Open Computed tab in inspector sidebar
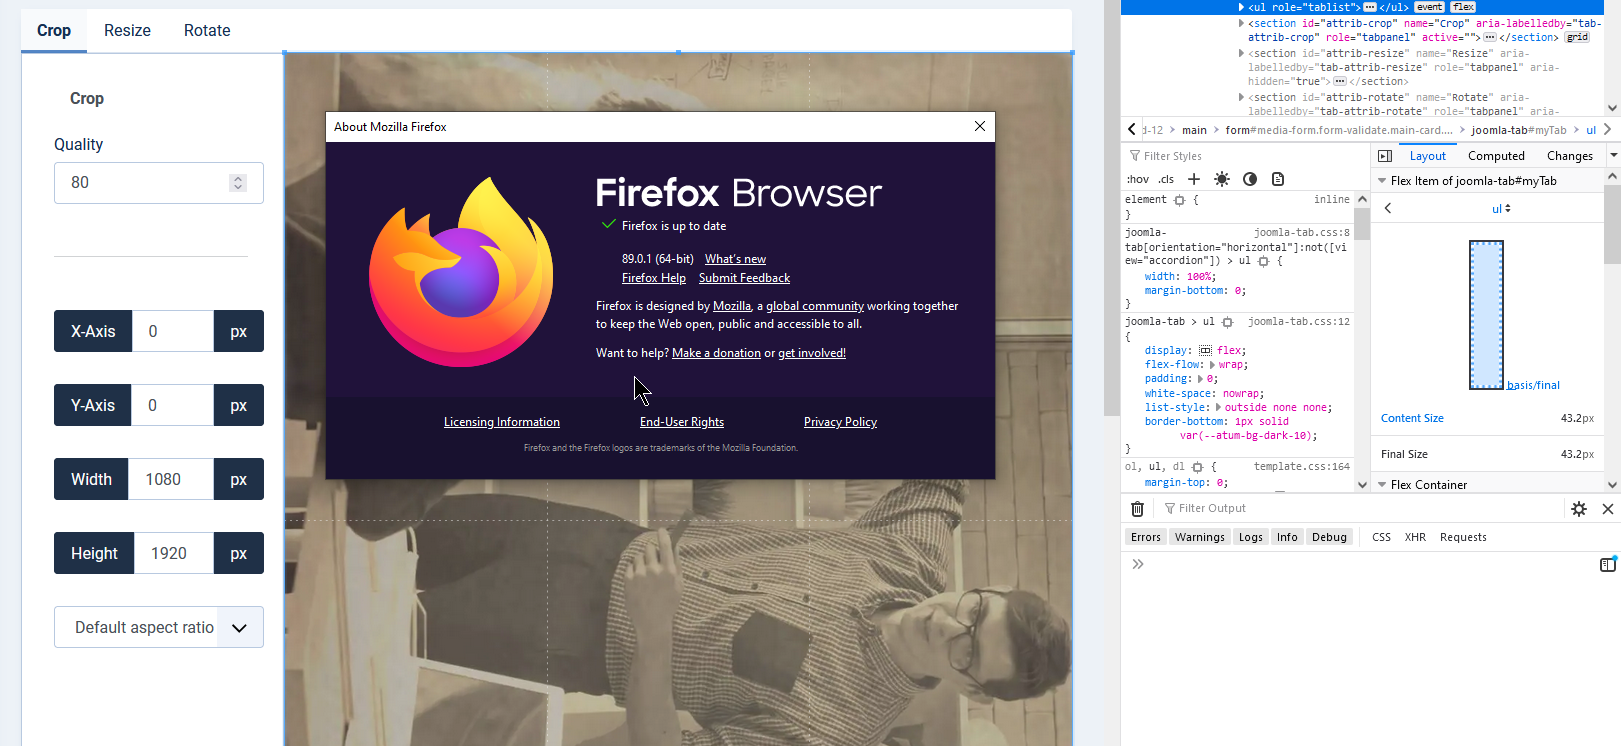The width and height of the screenshot is (1621, 746). pyautogui.click(x=1496, y=156)
